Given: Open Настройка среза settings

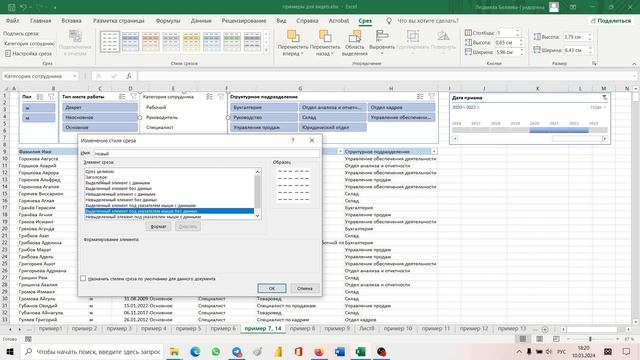Looking at the screenshot, I should coord(28,53).
